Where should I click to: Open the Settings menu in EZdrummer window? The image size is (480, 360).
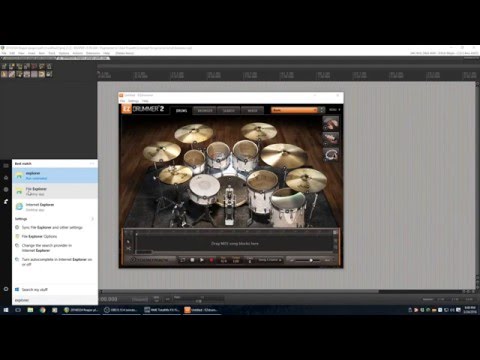[x=133, y=101]
